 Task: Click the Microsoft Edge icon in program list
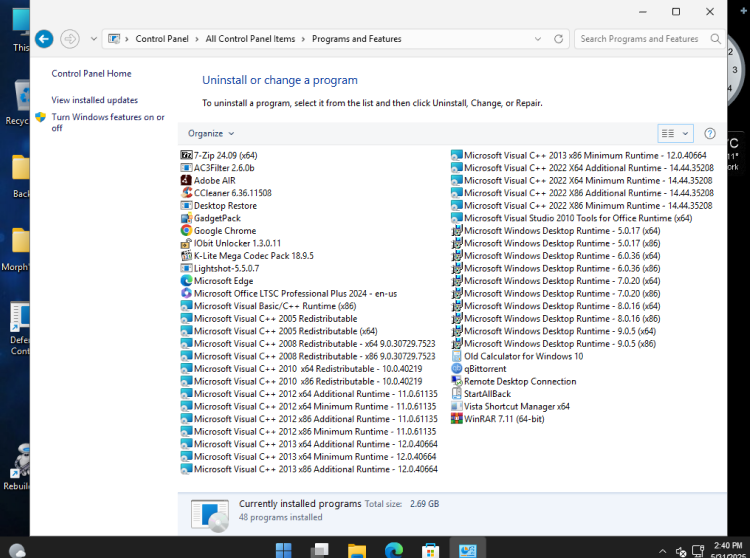pyautogui.click(x=186, y=281)
